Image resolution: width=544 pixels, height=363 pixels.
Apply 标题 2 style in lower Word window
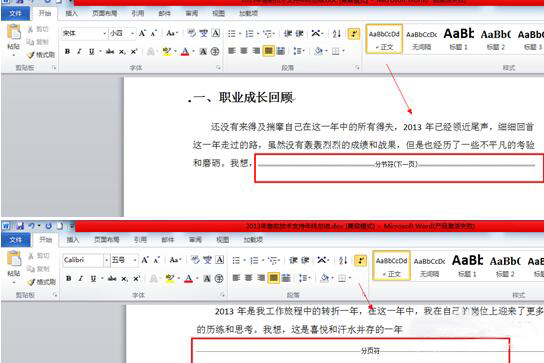pyautogui.click(x=505, y=266)
